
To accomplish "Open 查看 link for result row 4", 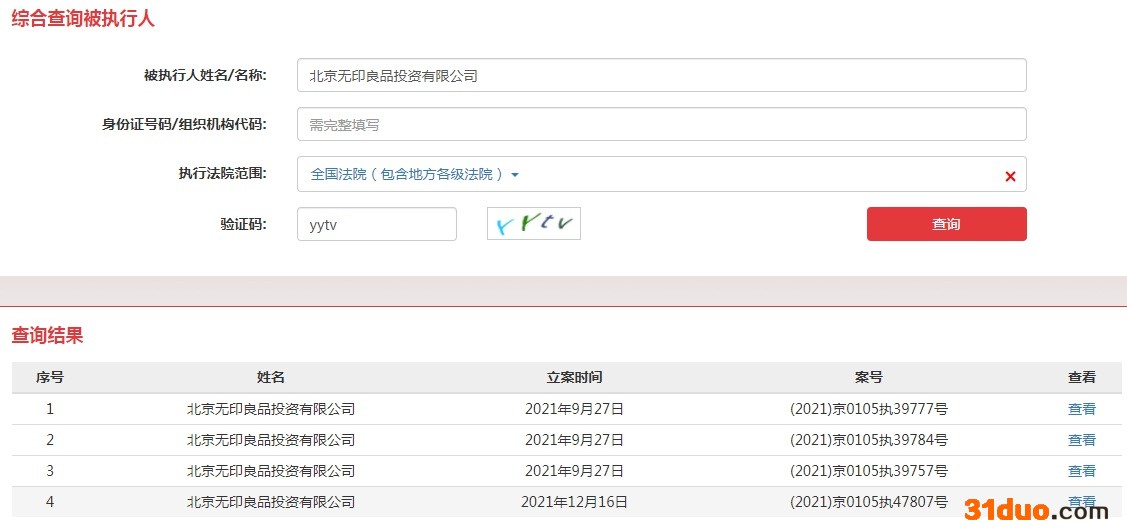I will [1081, 500].
